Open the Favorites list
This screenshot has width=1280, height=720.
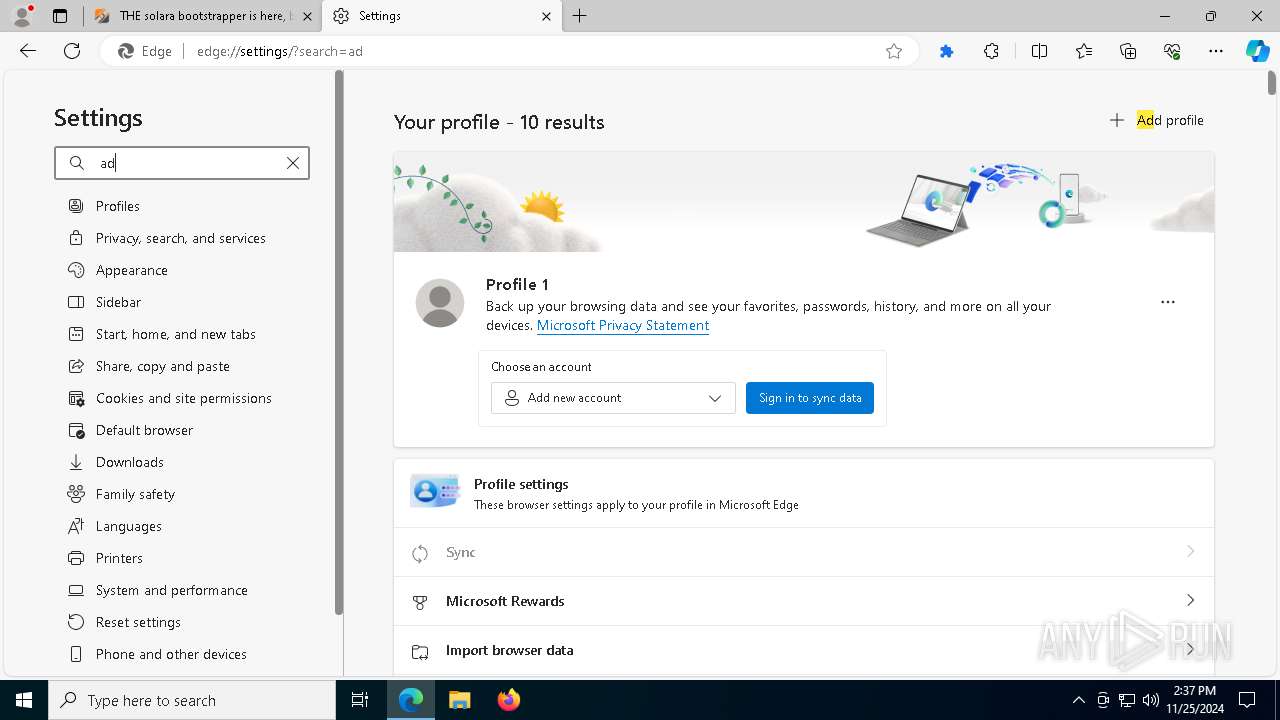click(1084, 51)
